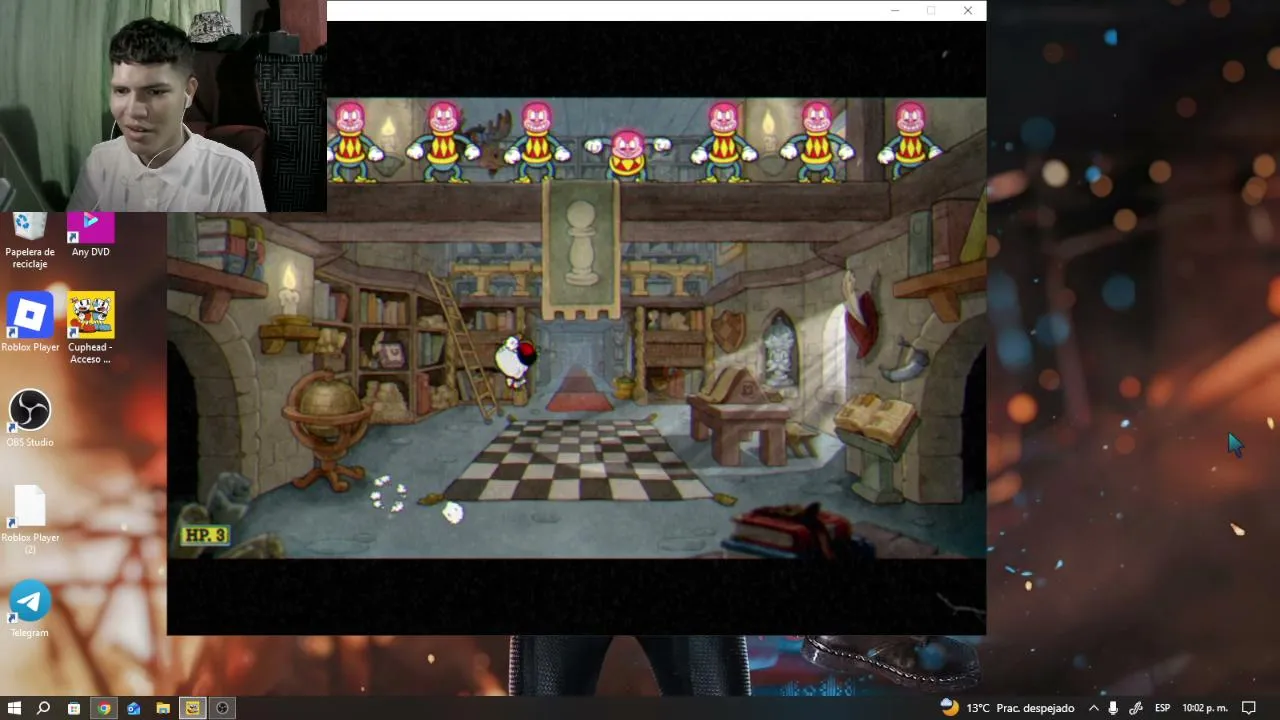Screen dimensions: 1280x720
Task: Open the taskbar search
Action: pos(43,708)
